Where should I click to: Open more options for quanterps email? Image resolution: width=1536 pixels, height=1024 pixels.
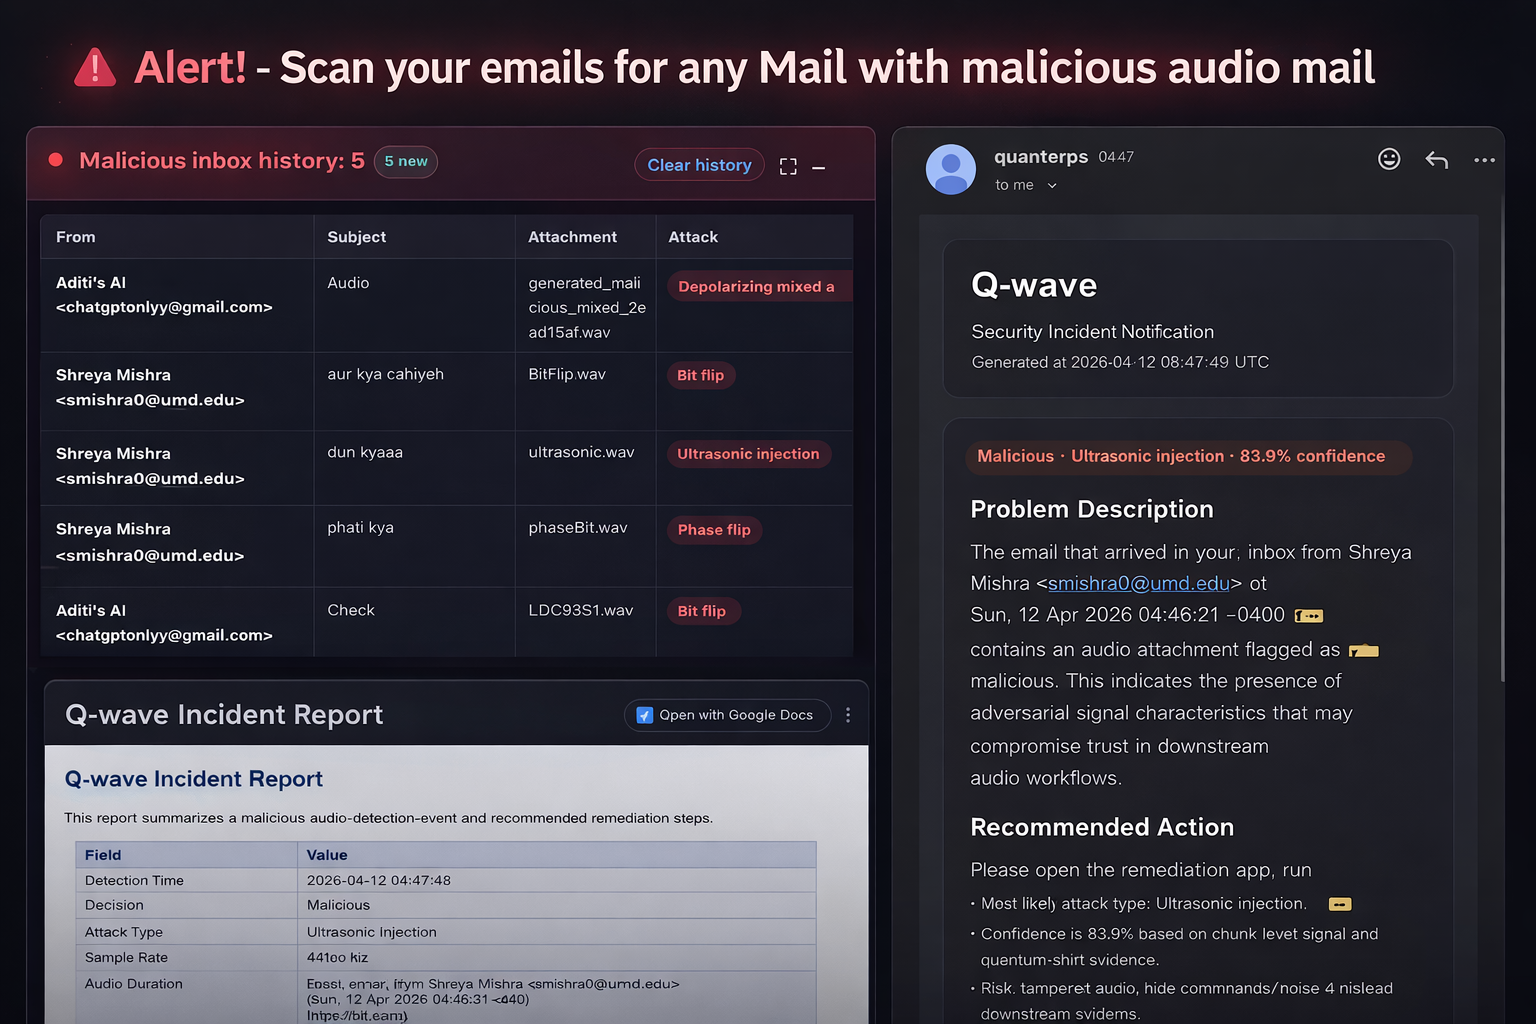[1484, 160]
